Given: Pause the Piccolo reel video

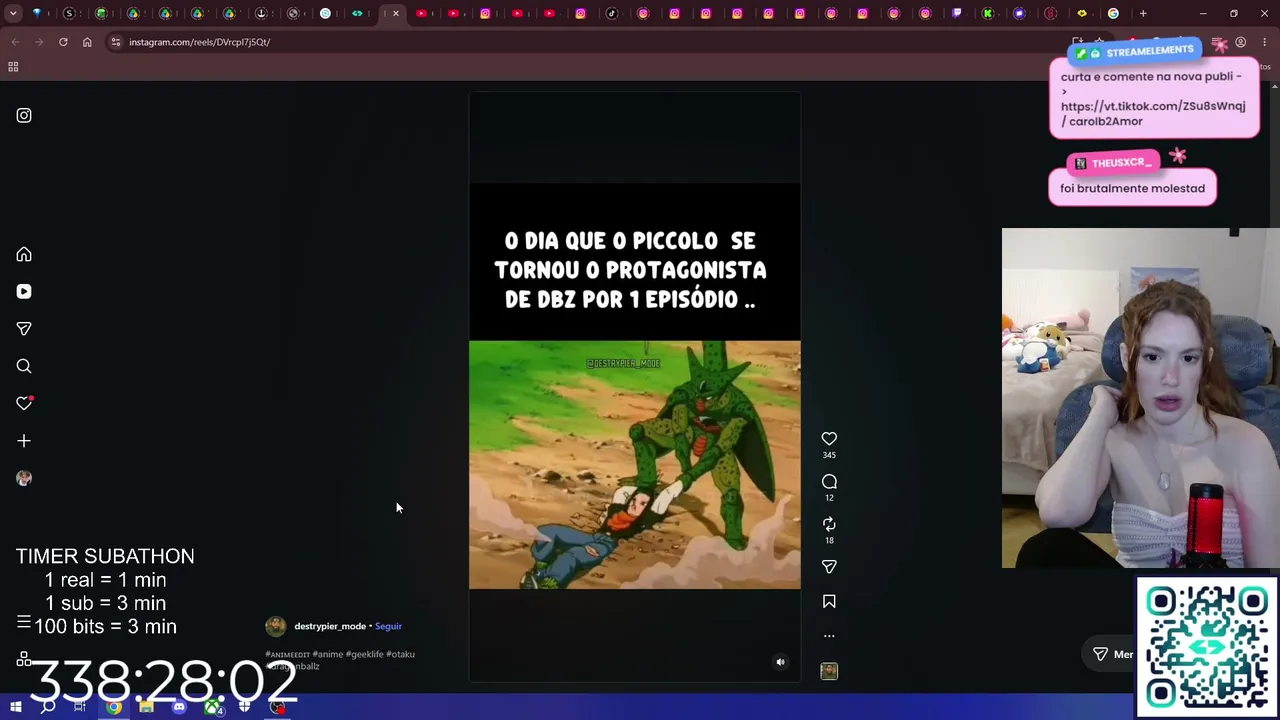Looking at the screenshot, I should [634, 386].
